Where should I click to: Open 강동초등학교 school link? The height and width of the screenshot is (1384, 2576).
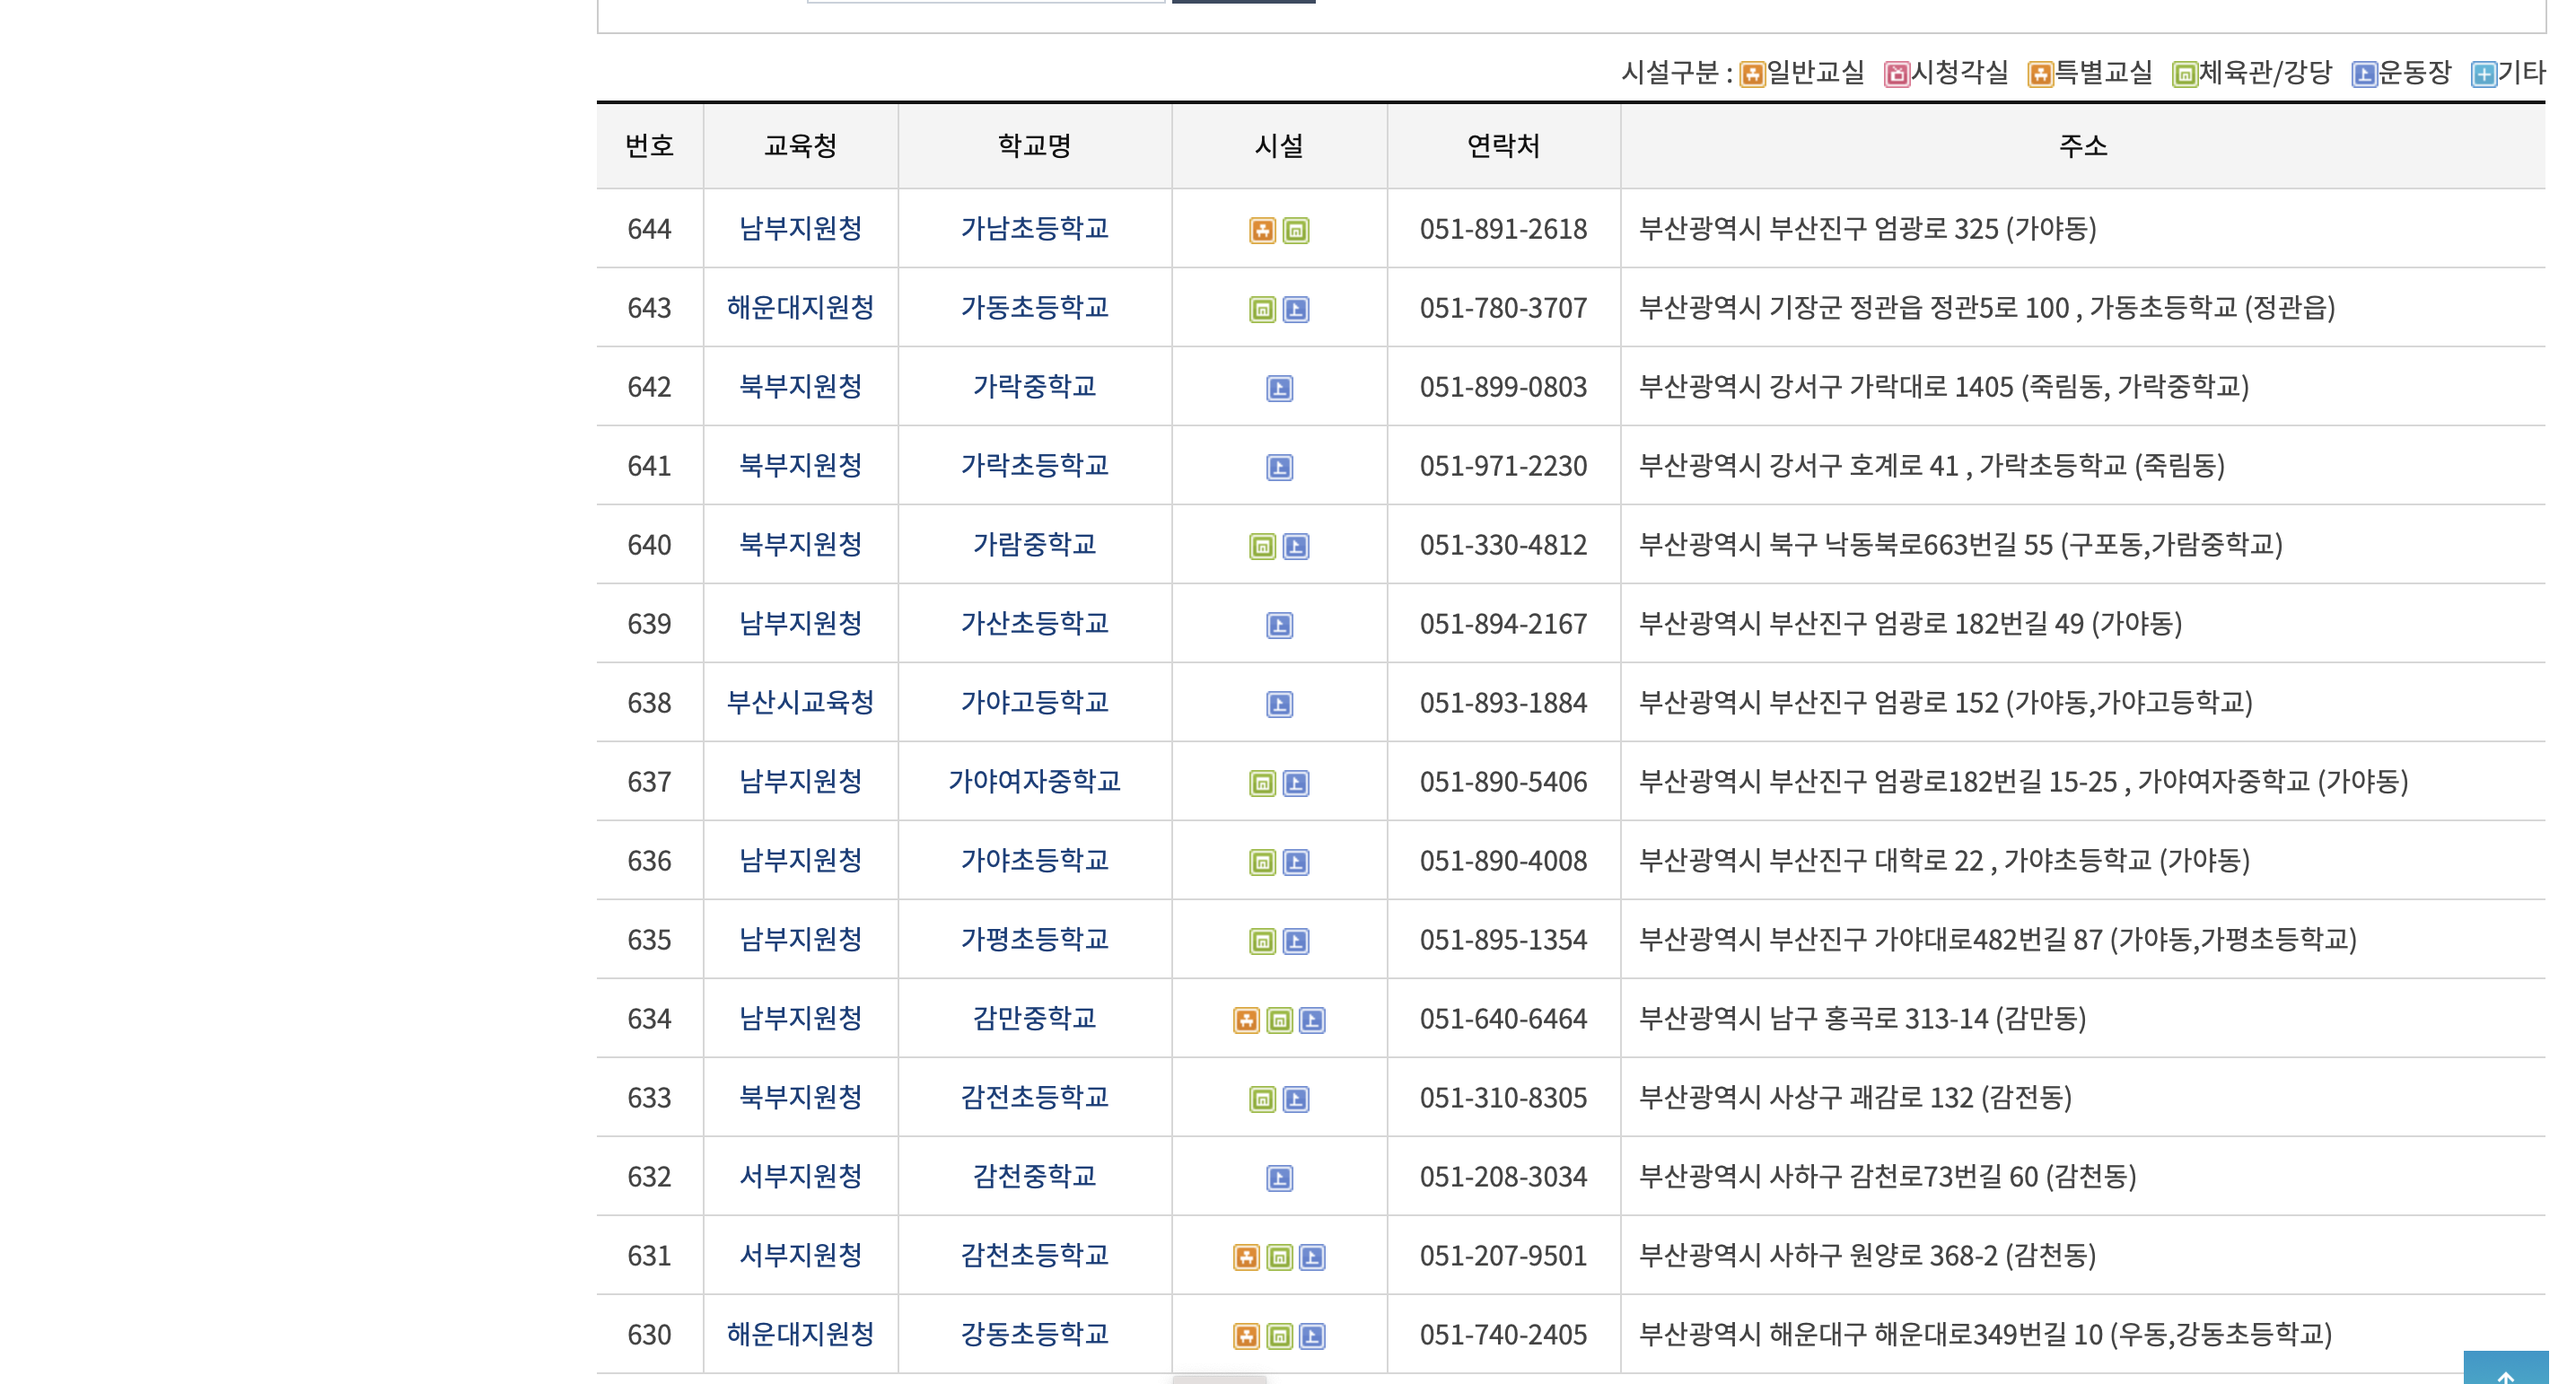click(1034, 1335)
